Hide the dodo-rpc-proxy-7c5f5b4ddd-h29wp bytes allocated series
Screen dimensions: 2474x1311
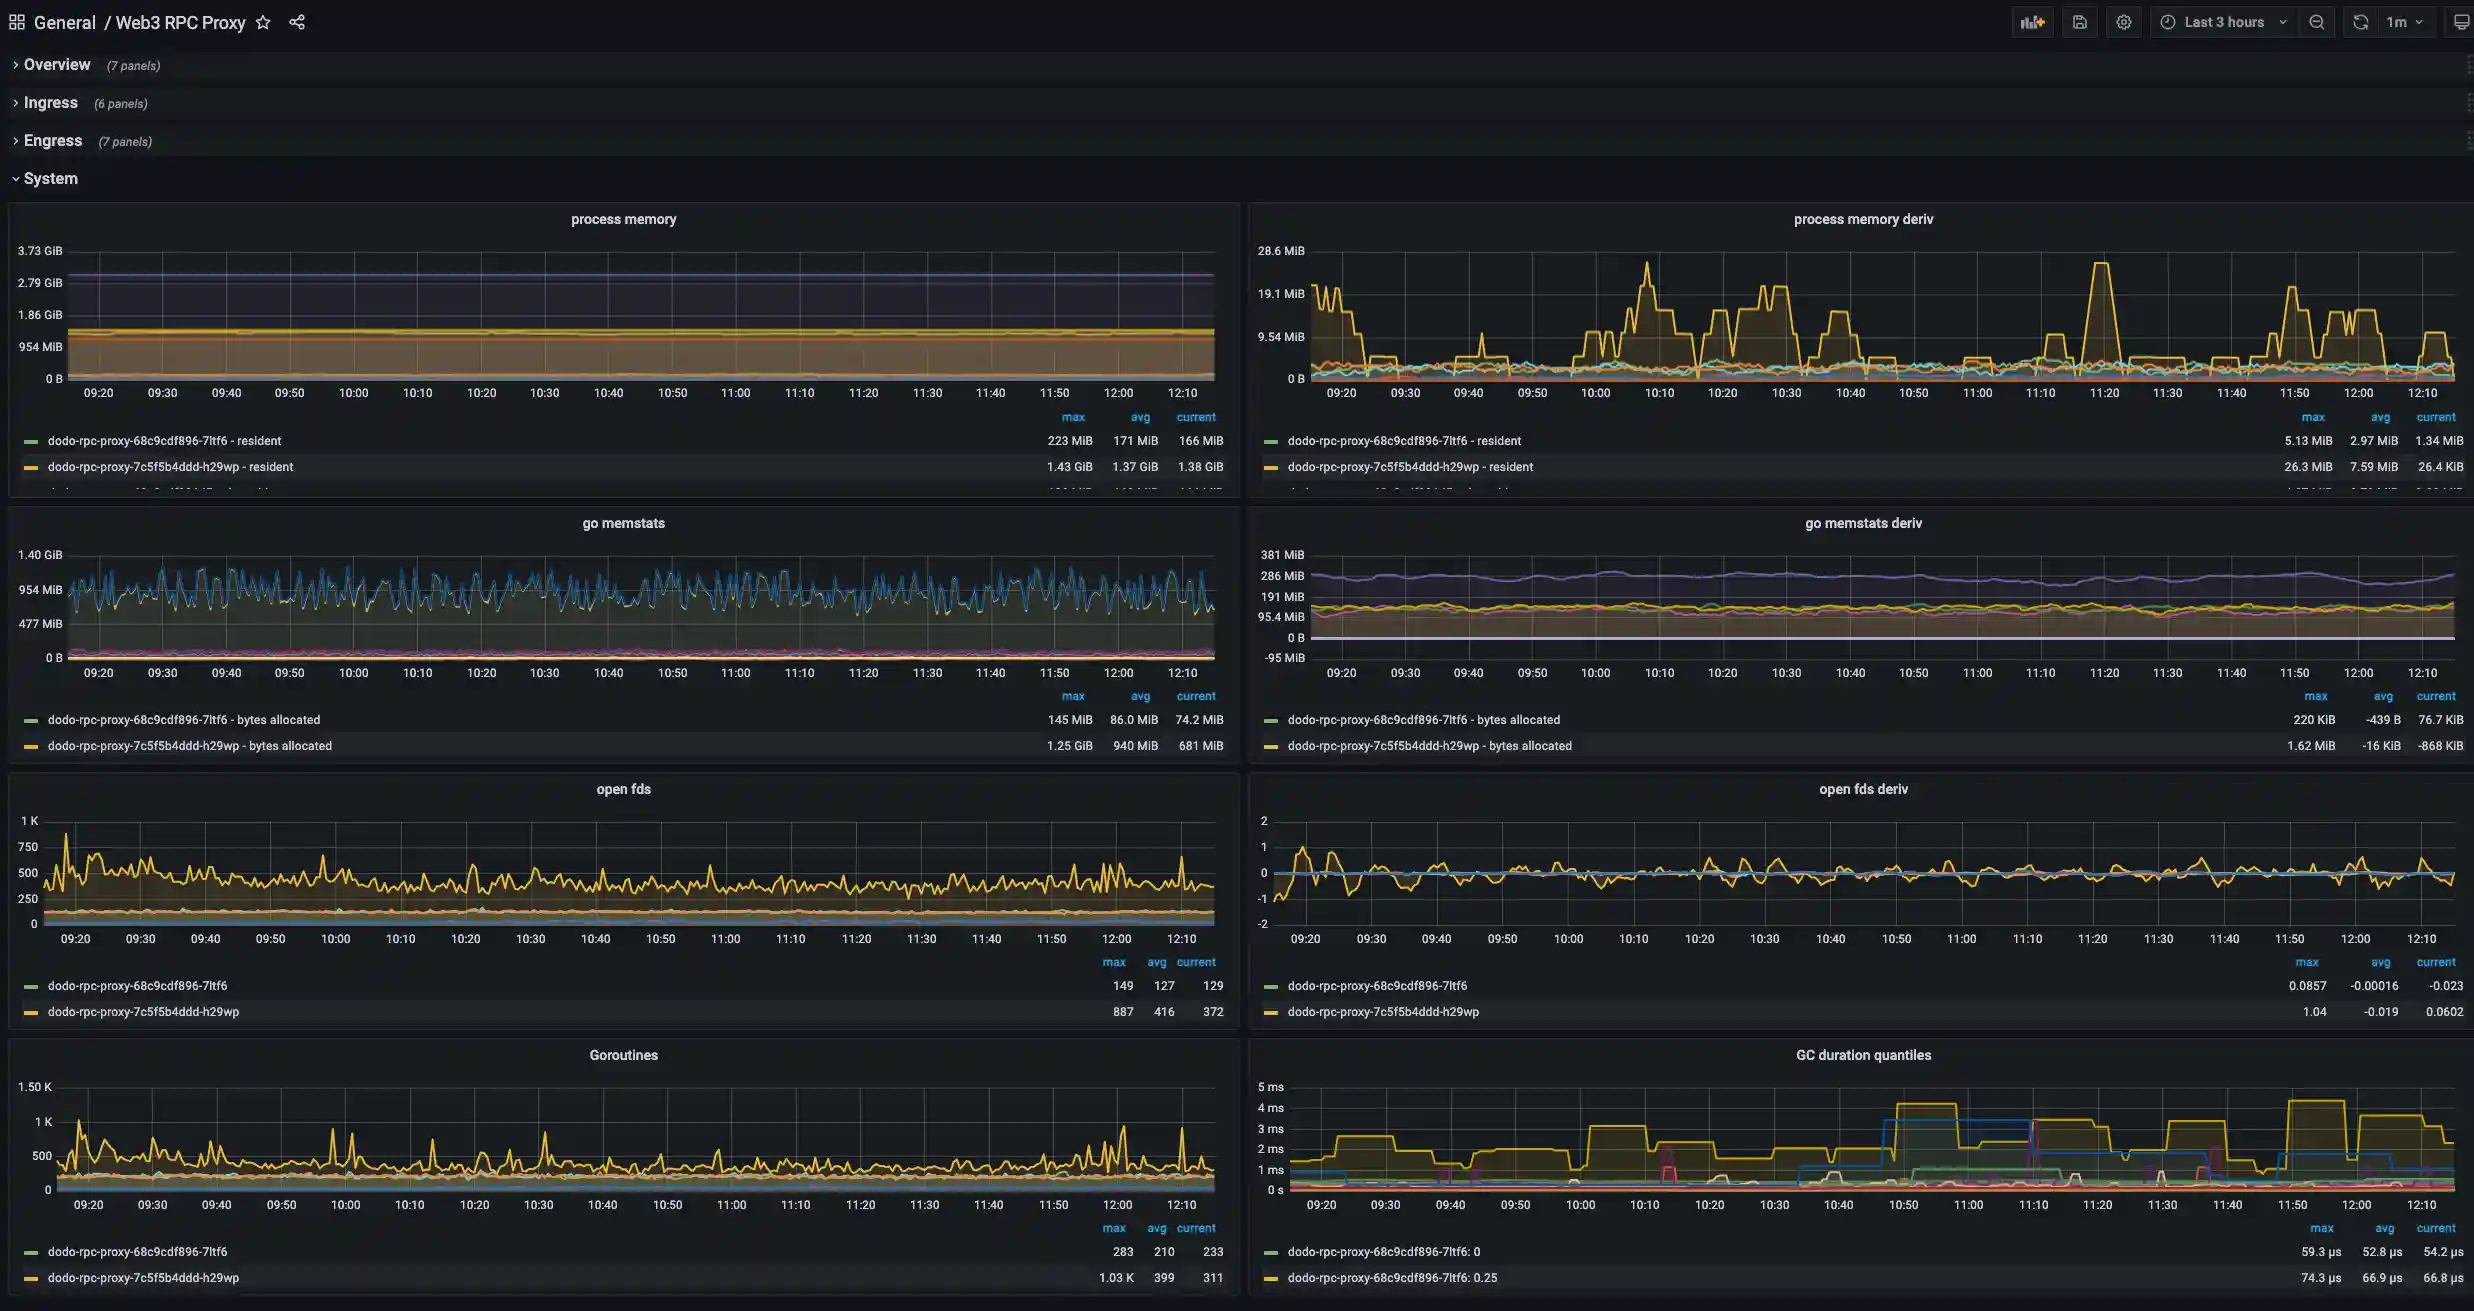click(x=189, y=745)
